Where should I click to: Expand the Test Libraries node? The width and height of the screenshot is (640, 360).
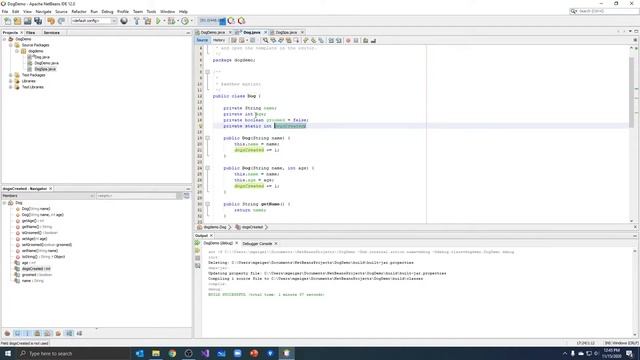pyautogui.click(x=11, y=87)
